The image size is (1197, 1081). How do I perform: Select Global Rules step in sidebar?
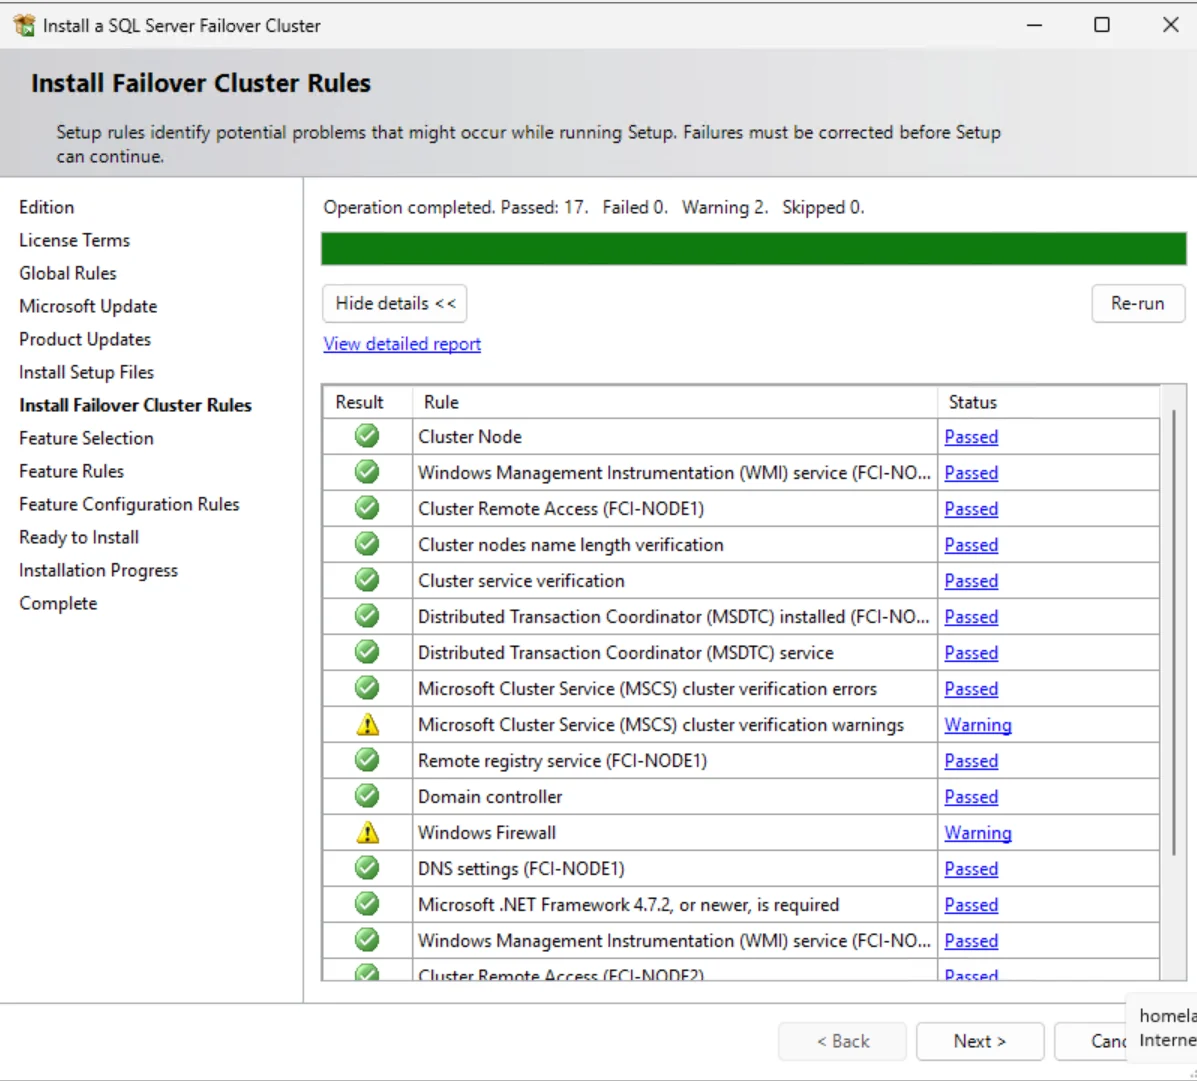click(x=68, y=273)
